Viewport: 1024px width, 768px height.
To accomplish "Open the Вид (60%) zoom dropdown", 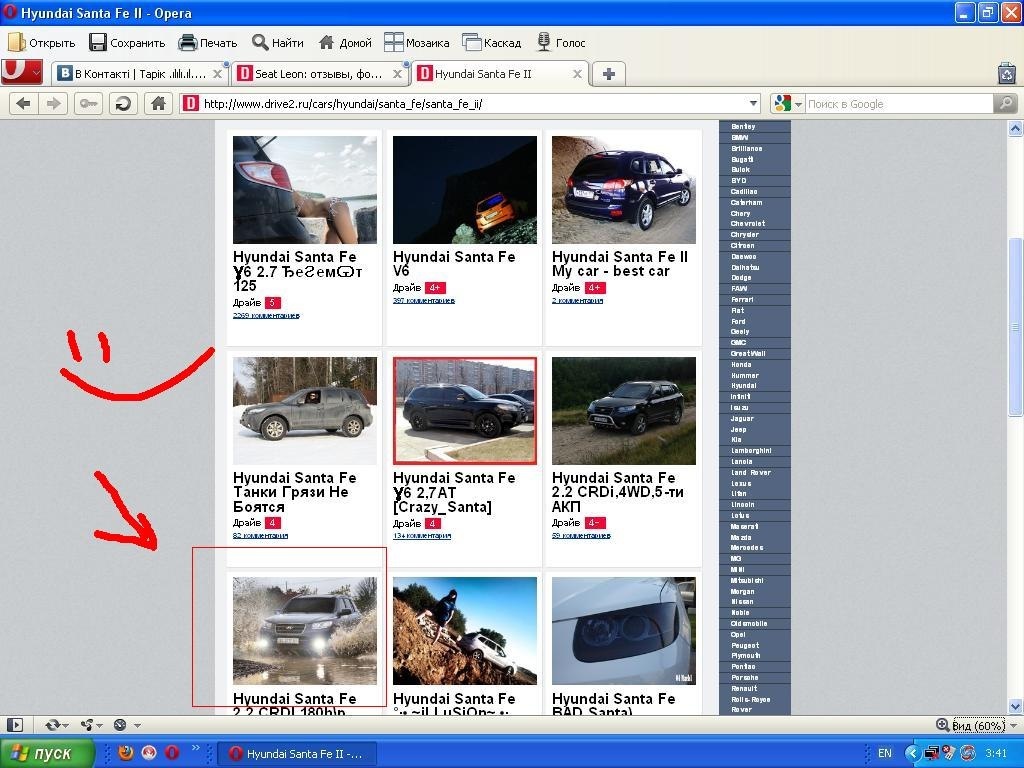I will coord(1014,726).
